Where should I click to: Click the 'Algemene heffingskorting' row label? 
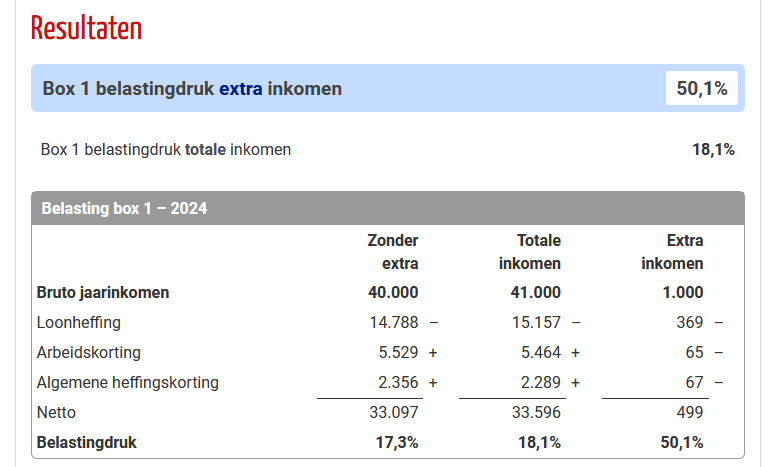(x=127, y=382)
